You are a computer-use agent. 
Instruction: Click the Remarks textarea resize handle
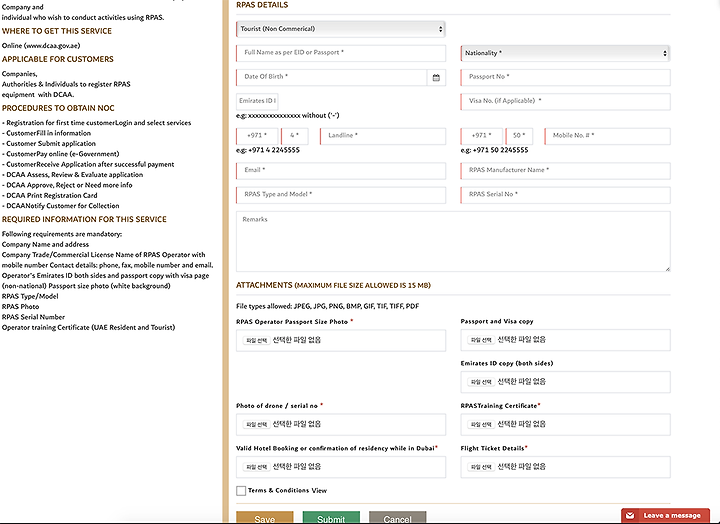pyautogui.click(x=667, y=269)
